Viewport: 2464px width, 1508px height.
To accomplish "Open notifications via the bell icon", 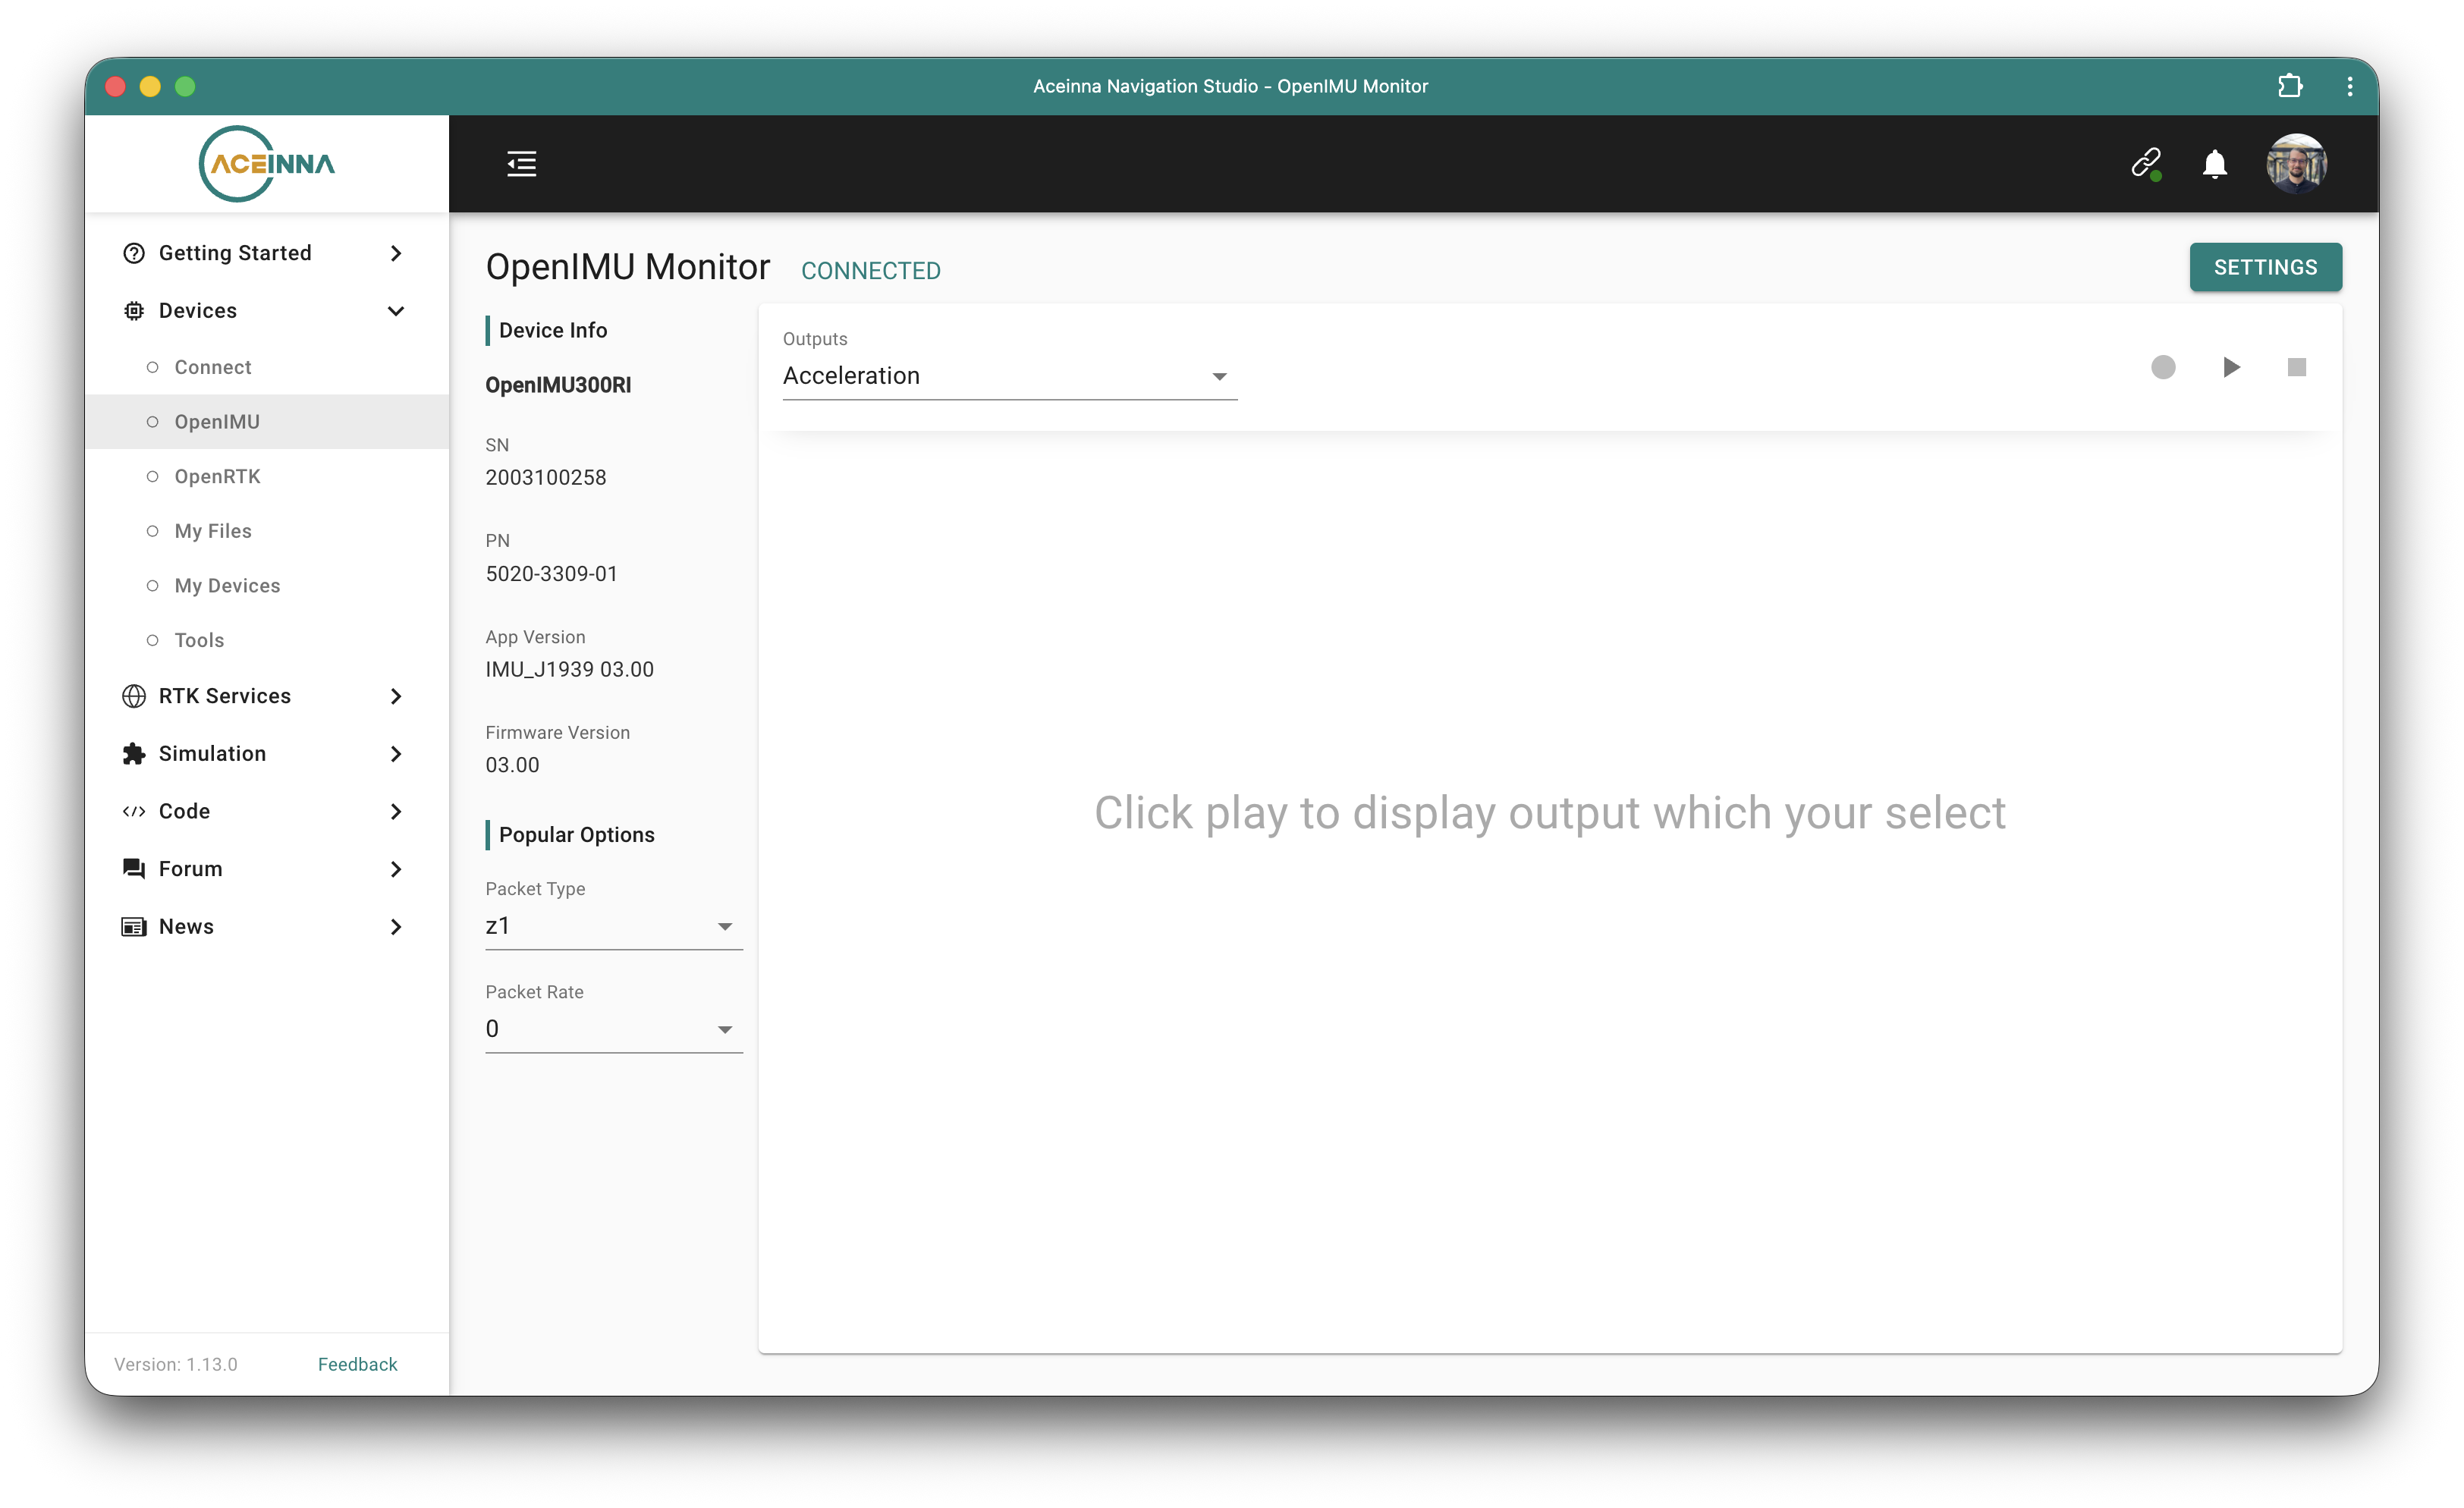I will pos(2214,163).
